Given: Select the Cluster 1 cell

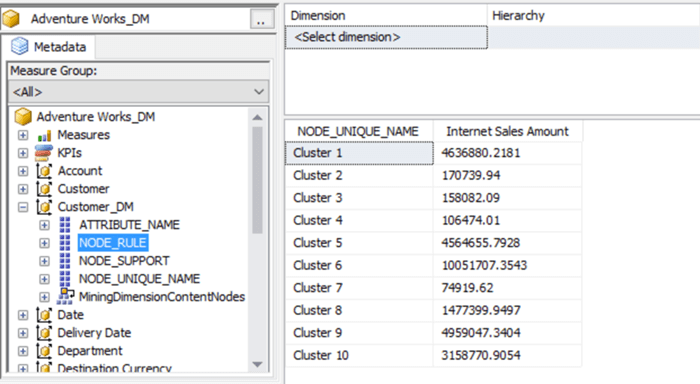Looking at the screenshot, I should point(359,153).
